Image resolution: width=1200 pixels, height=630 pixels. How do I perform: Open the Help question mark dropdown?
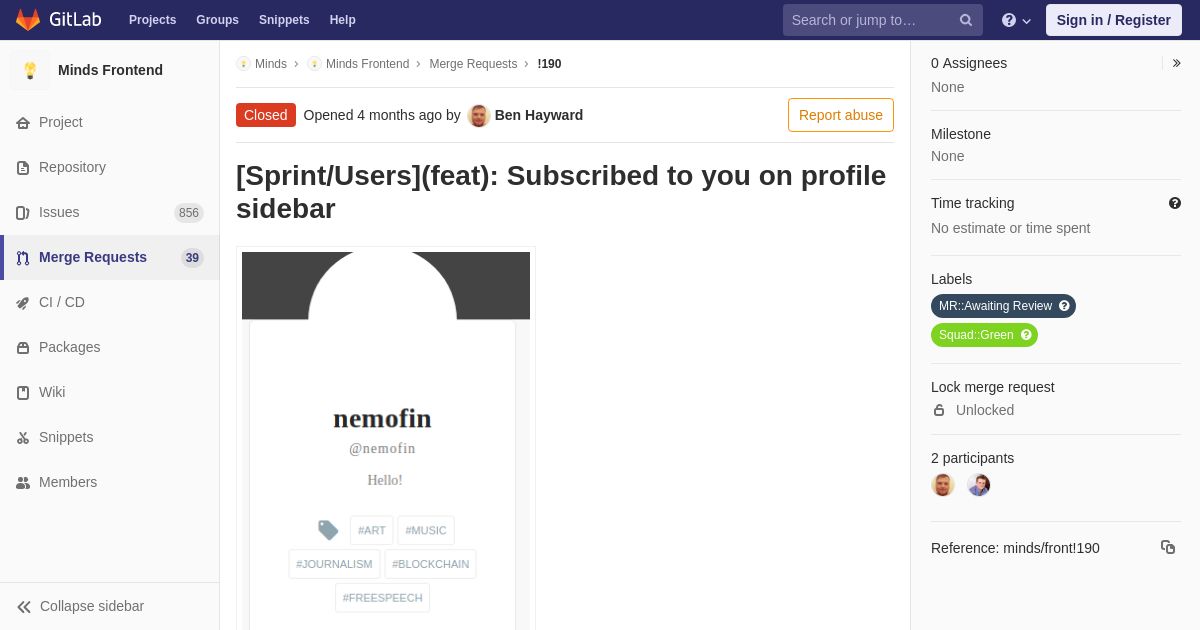click(x=1016, y=20)
